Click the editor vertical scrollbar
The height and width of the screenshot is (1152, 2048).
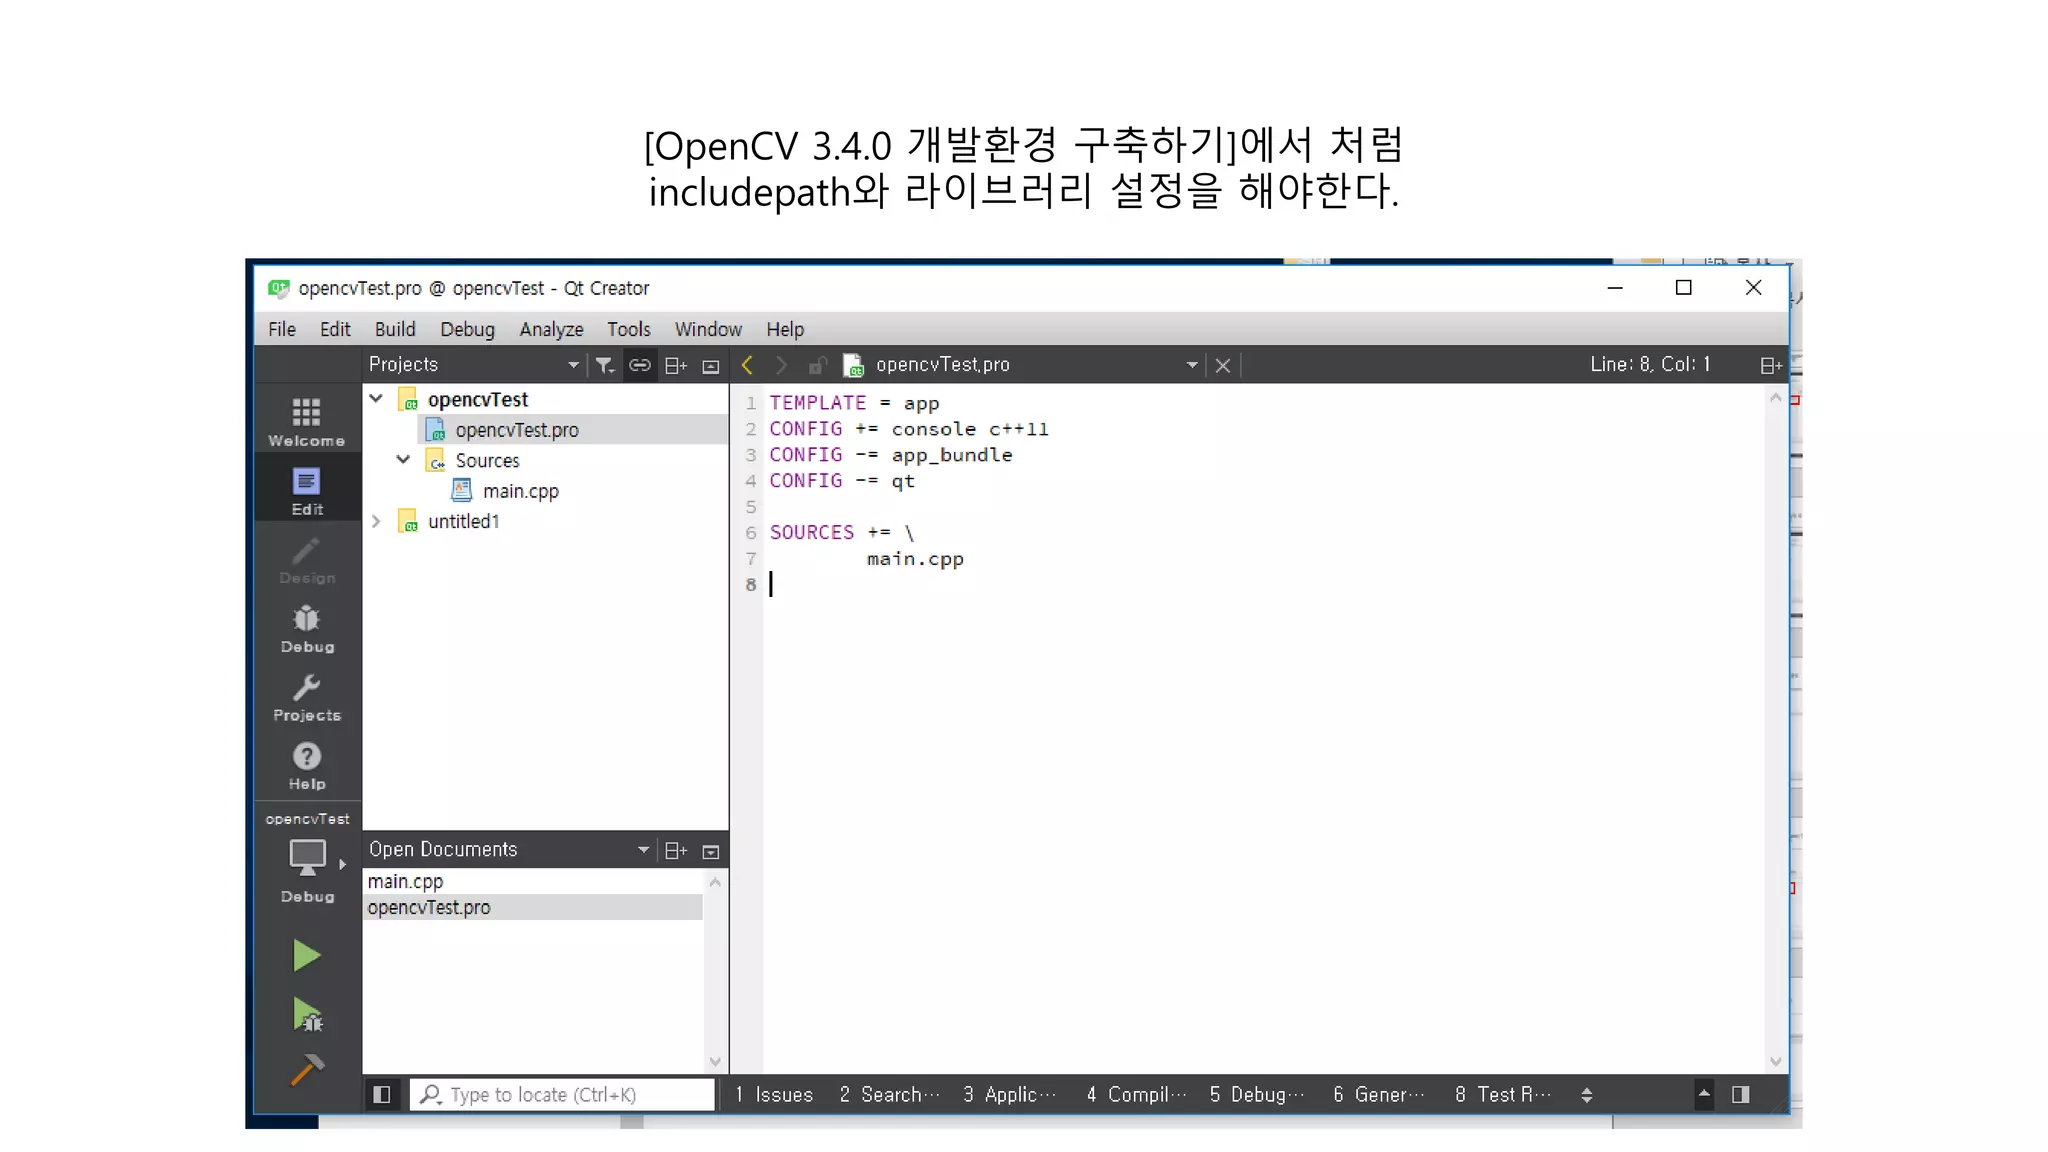click(1775, 729)
